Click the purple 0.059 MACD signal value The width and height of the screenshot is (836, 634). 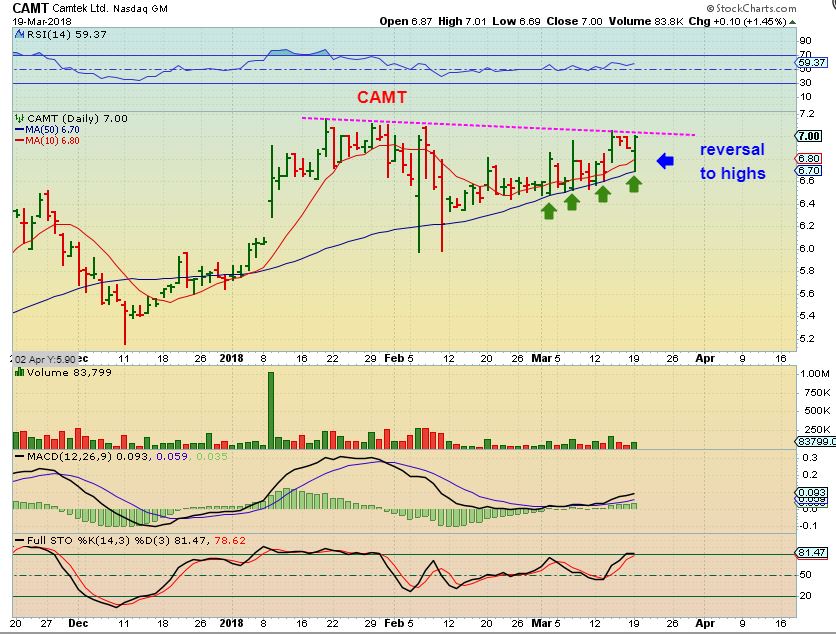click(172, 456)
